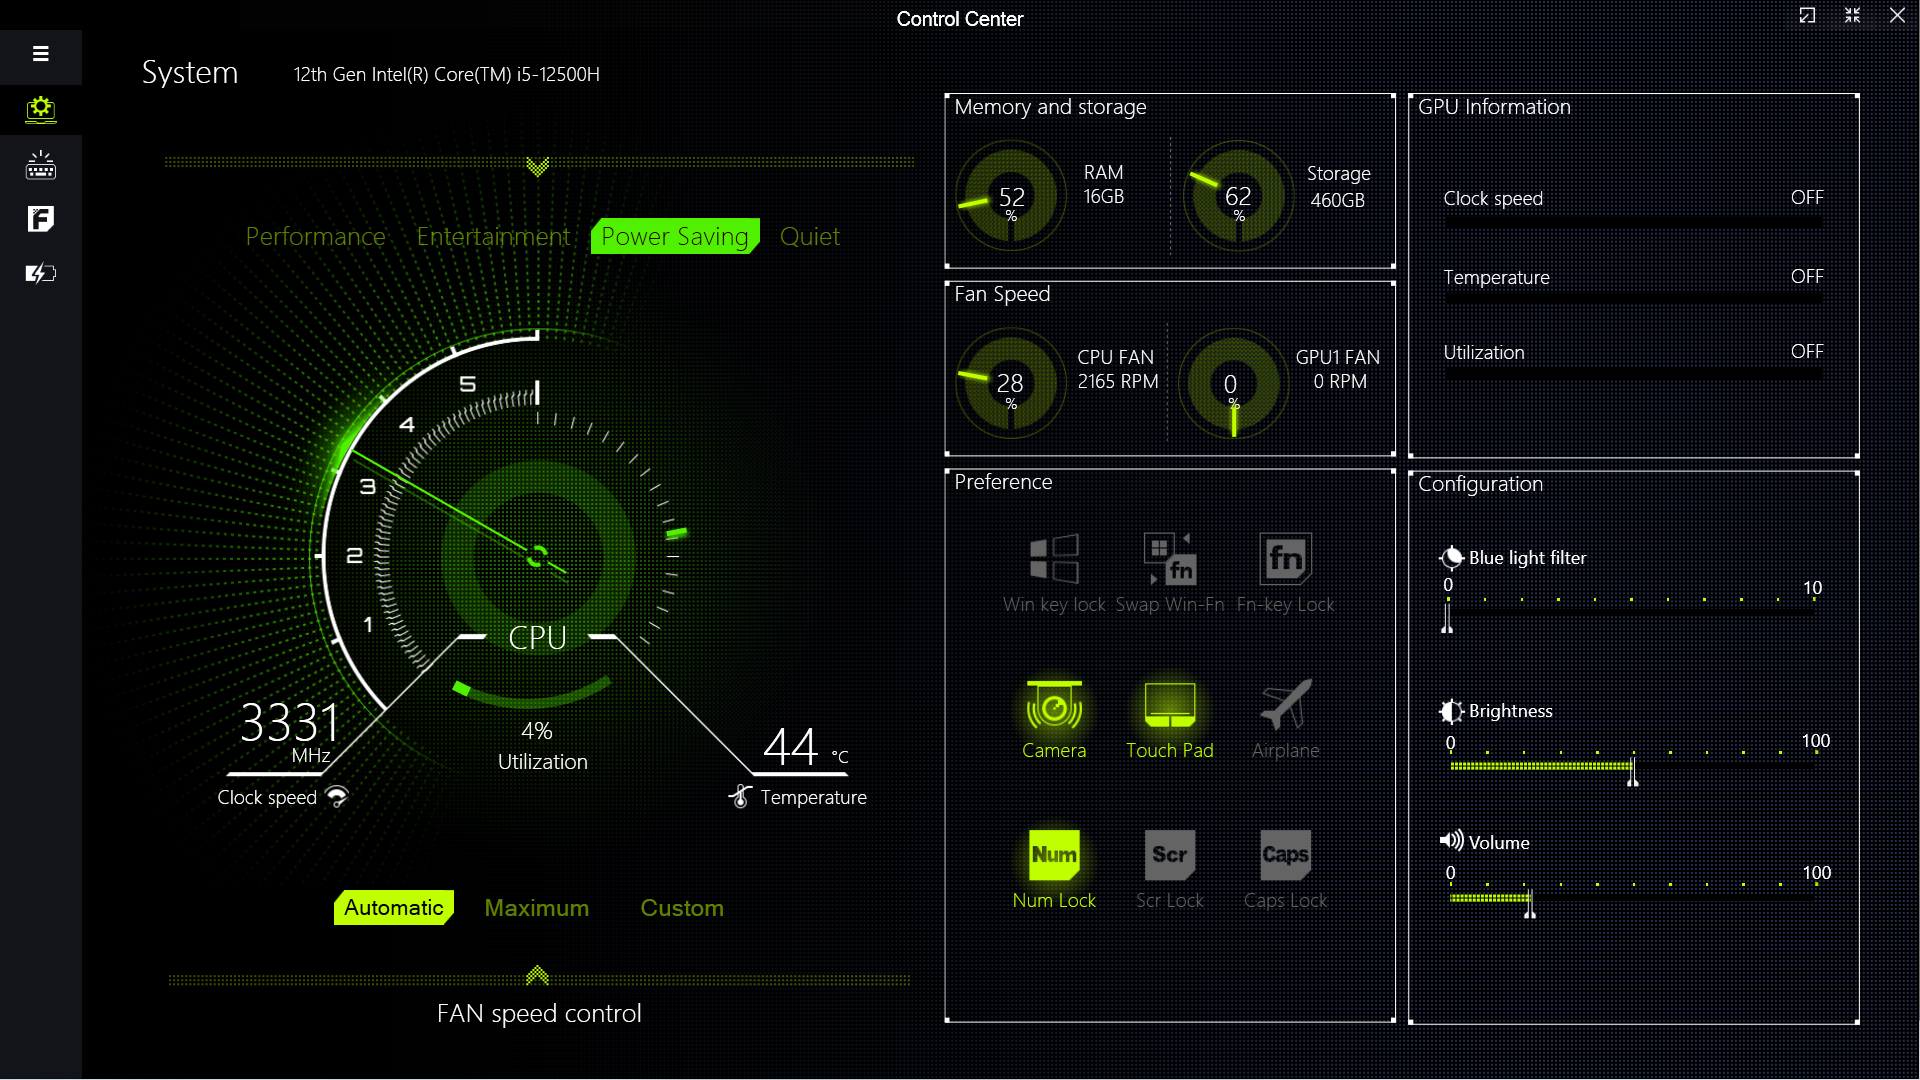This screenshot has width=1920, height=1080.
Task: Select the System gear sidebar icon
Action: (41, 109)
